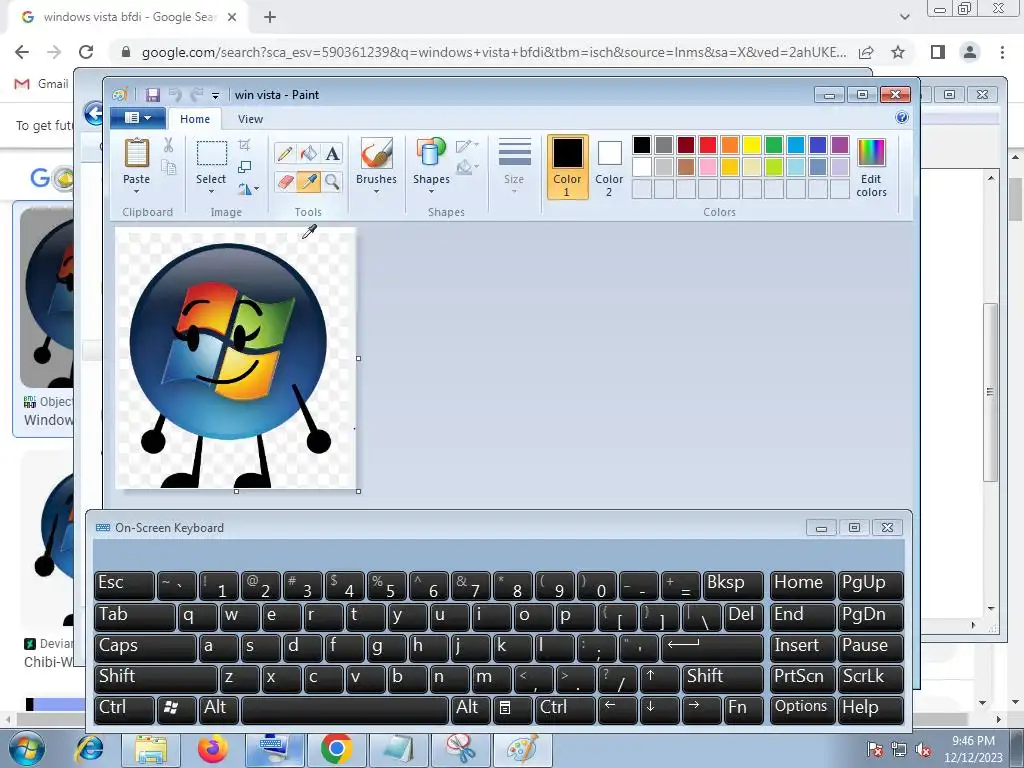
Task: Click the Help key on On-Screen Keyboard
Action: coord(871,709)
